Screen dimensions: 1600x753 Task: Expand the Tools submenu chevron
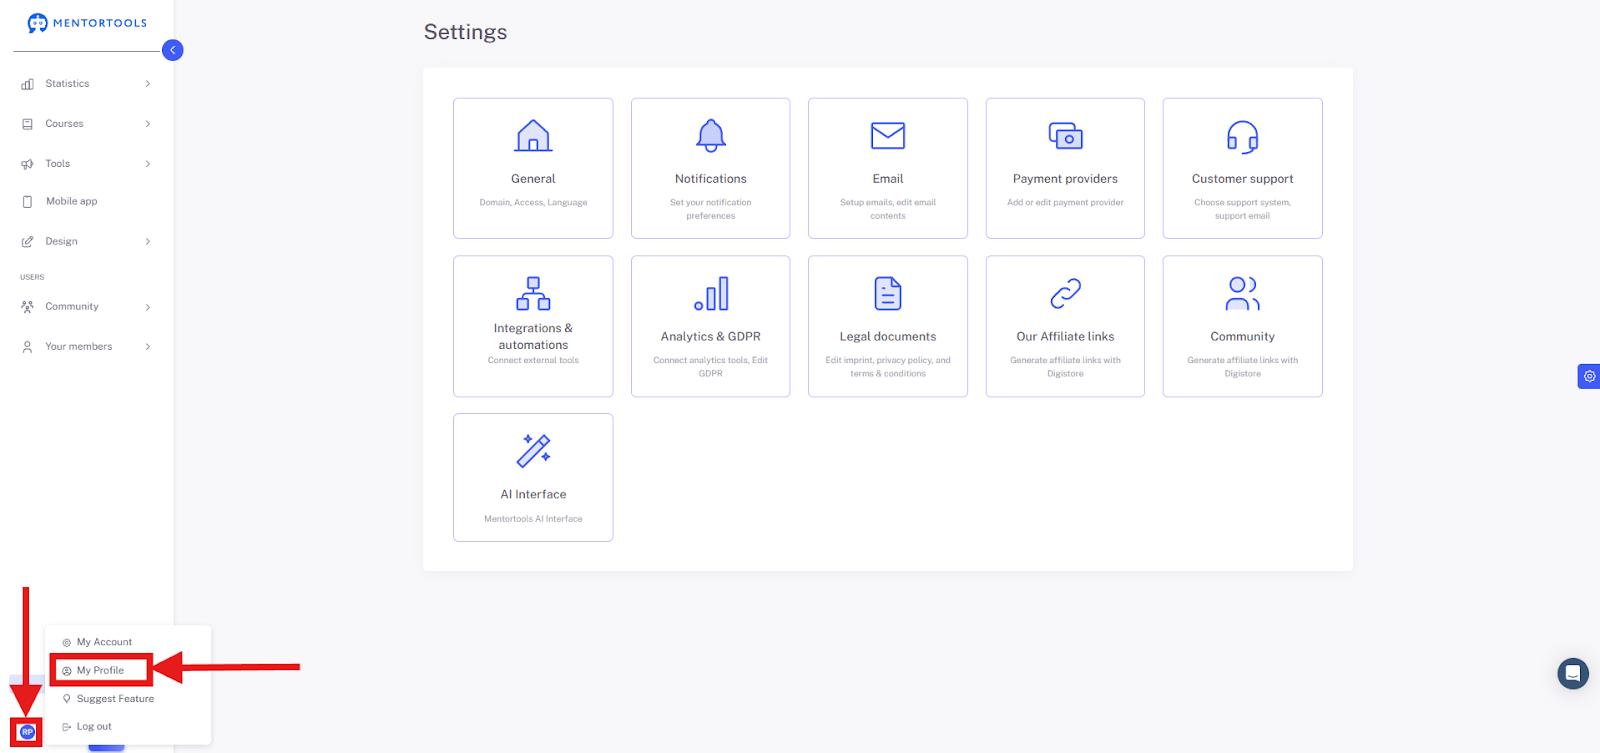(x=148, y=164)
